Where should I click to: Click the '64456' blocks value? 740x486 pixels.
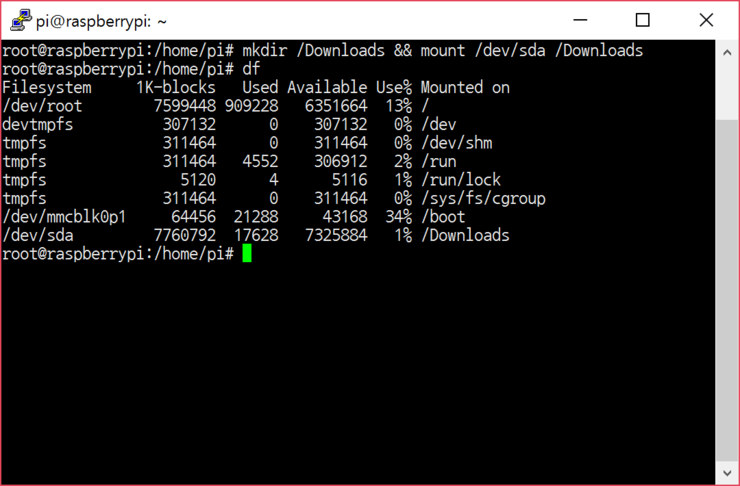click(194, 217)
